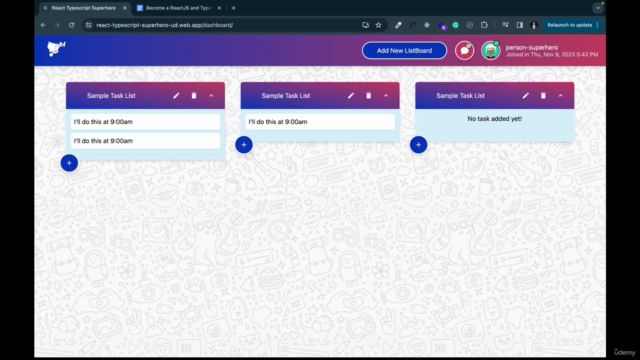The width and height of the screenshot is (640, 360).
Task: Close the 'Become a ReactJS' tab
Action: click(219, 8)
